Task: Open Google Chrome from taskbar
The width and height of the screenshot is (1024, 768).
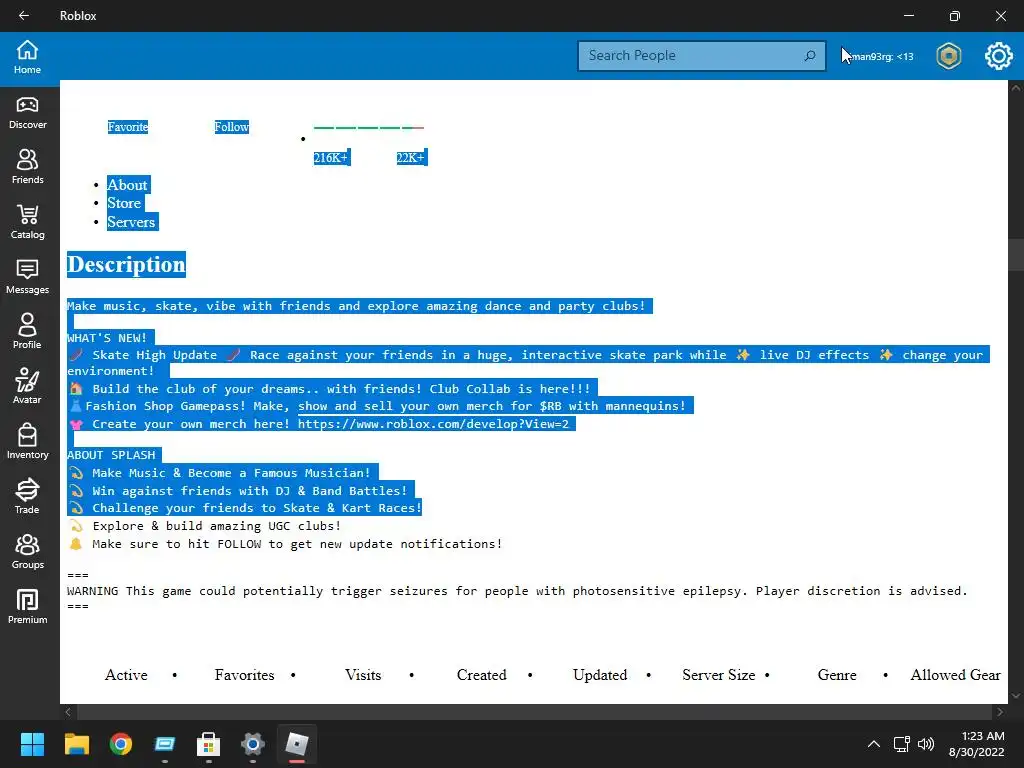Action: (x=121, y=744)
